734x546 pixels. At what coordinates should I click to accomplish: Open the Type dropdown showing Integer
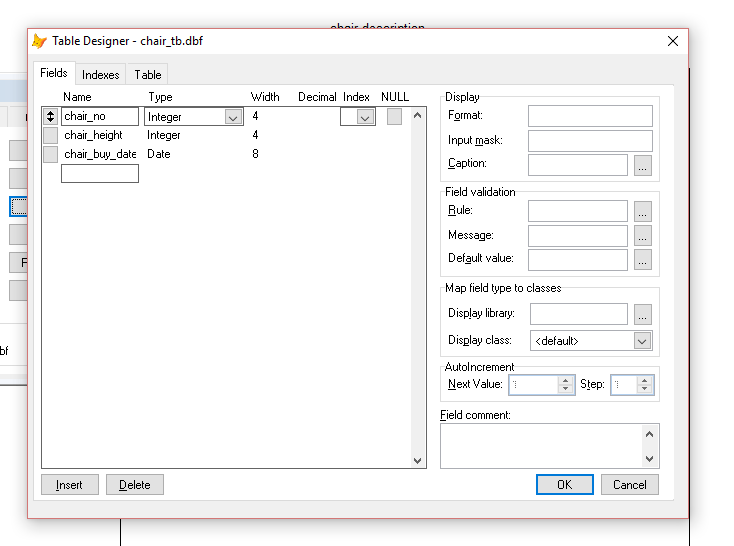click(x=233, y=117)
